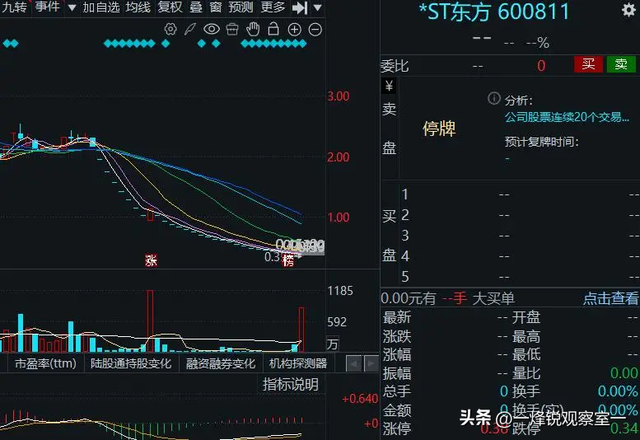Open the 更多 menu
The width and height of the screenshot is (640, 440).
click(x=273, y=7)
